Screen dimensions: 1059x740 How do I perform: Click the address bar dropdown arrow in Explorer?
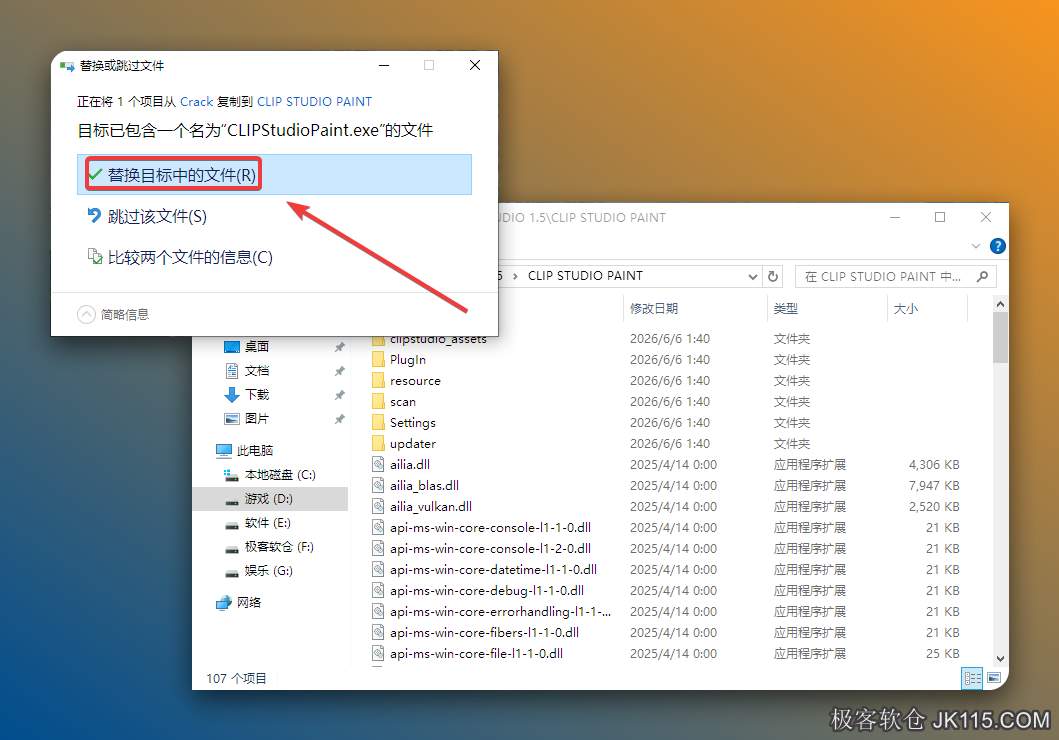[752, 276]
